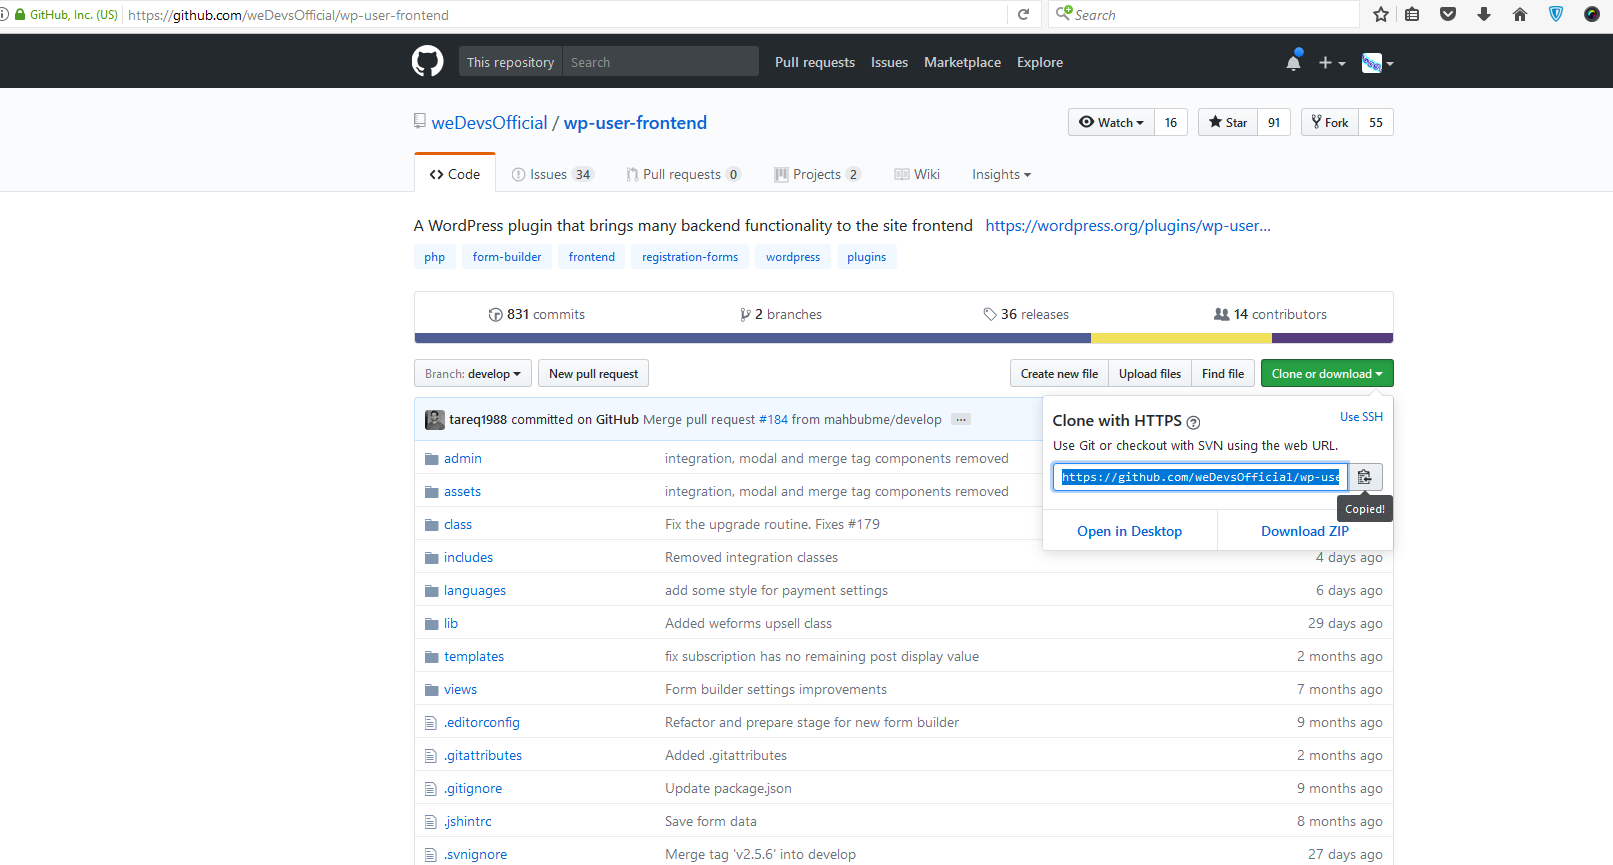This screenshot has height=865, width=1613.
Task: Open Pull requests in top navigation
Action: tap(815, 62)
